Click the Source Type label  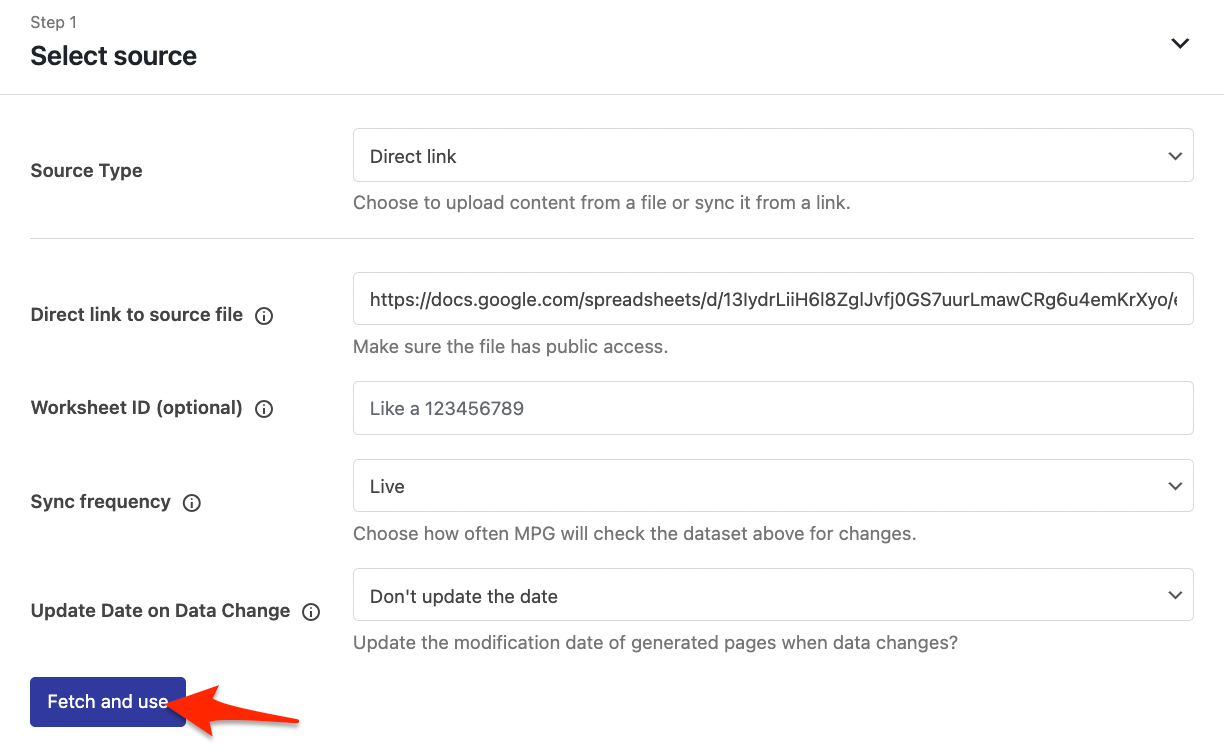tap(87, 171)
